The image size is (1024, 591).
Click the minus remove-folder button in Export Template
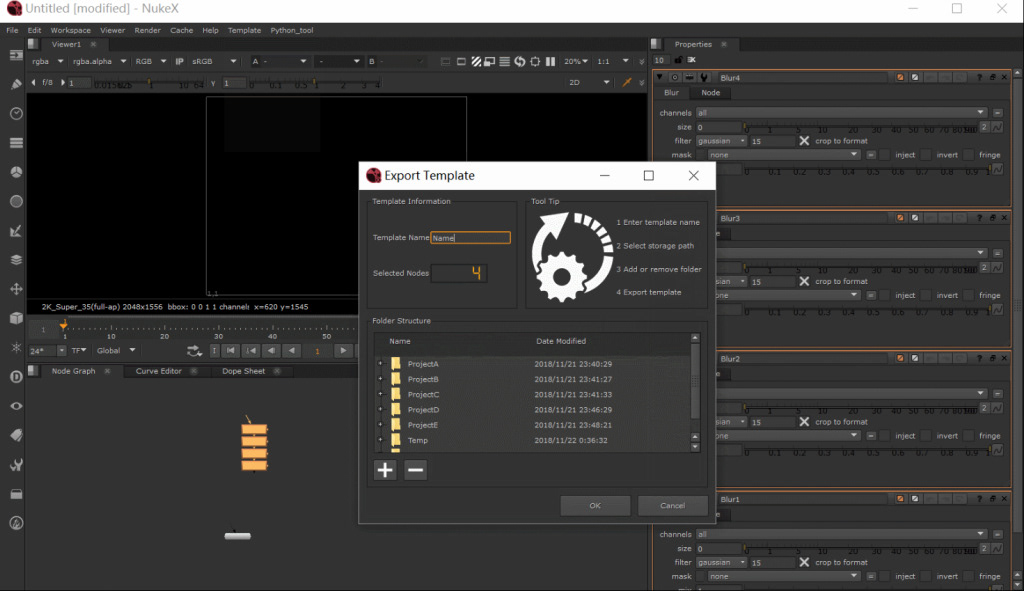pyautogui.click(x=415, y=470)
